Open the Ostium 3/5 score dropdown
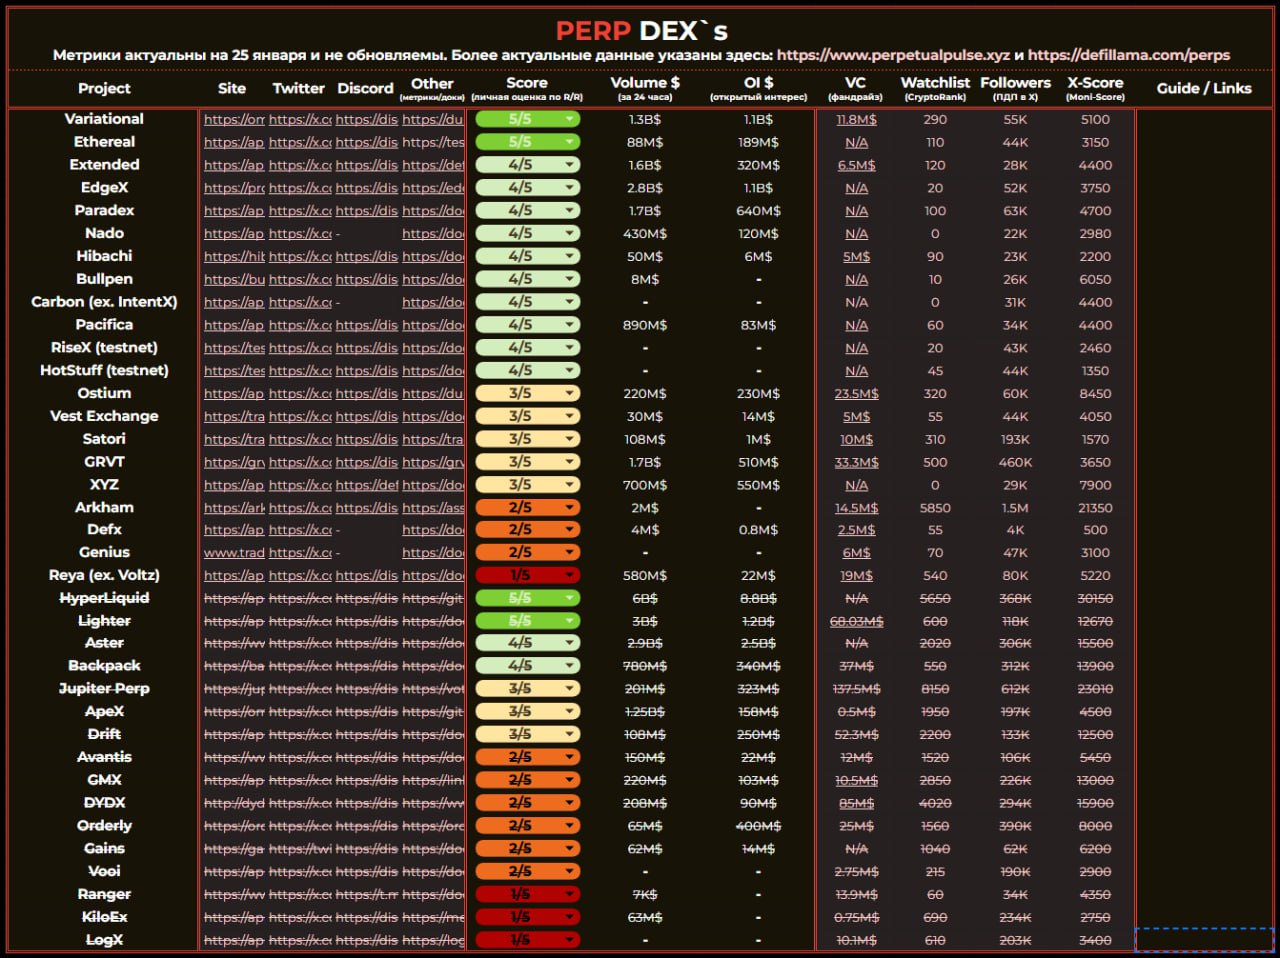1280x958 pixels. pyautogui.click(x=570, y=393)
